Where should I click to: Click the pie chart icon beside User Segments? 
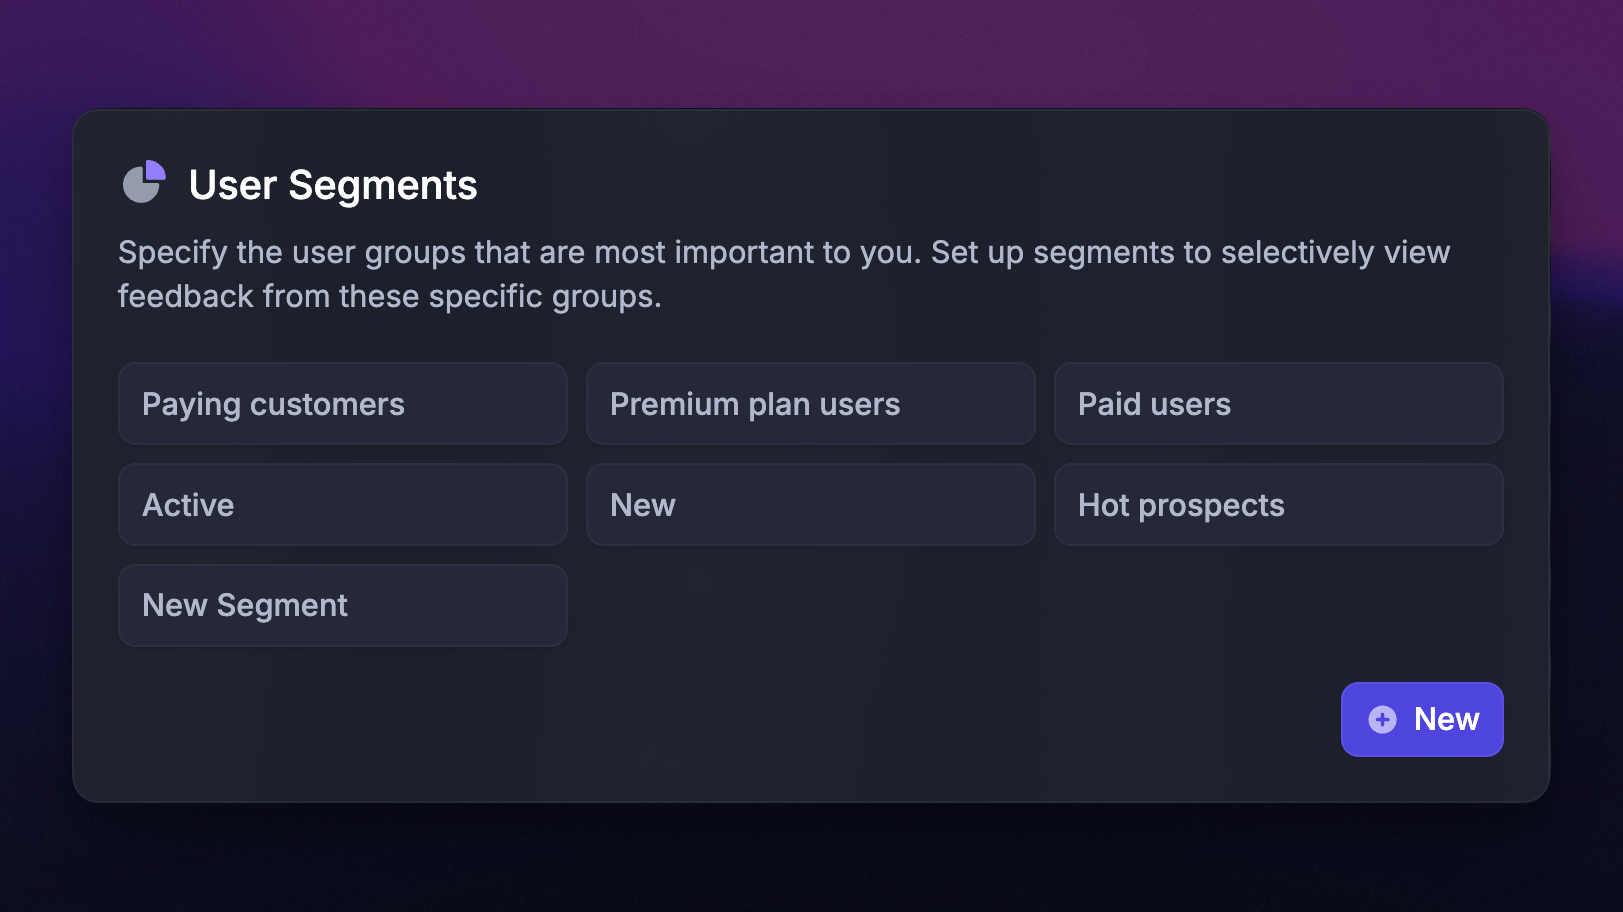coord(143,182)
